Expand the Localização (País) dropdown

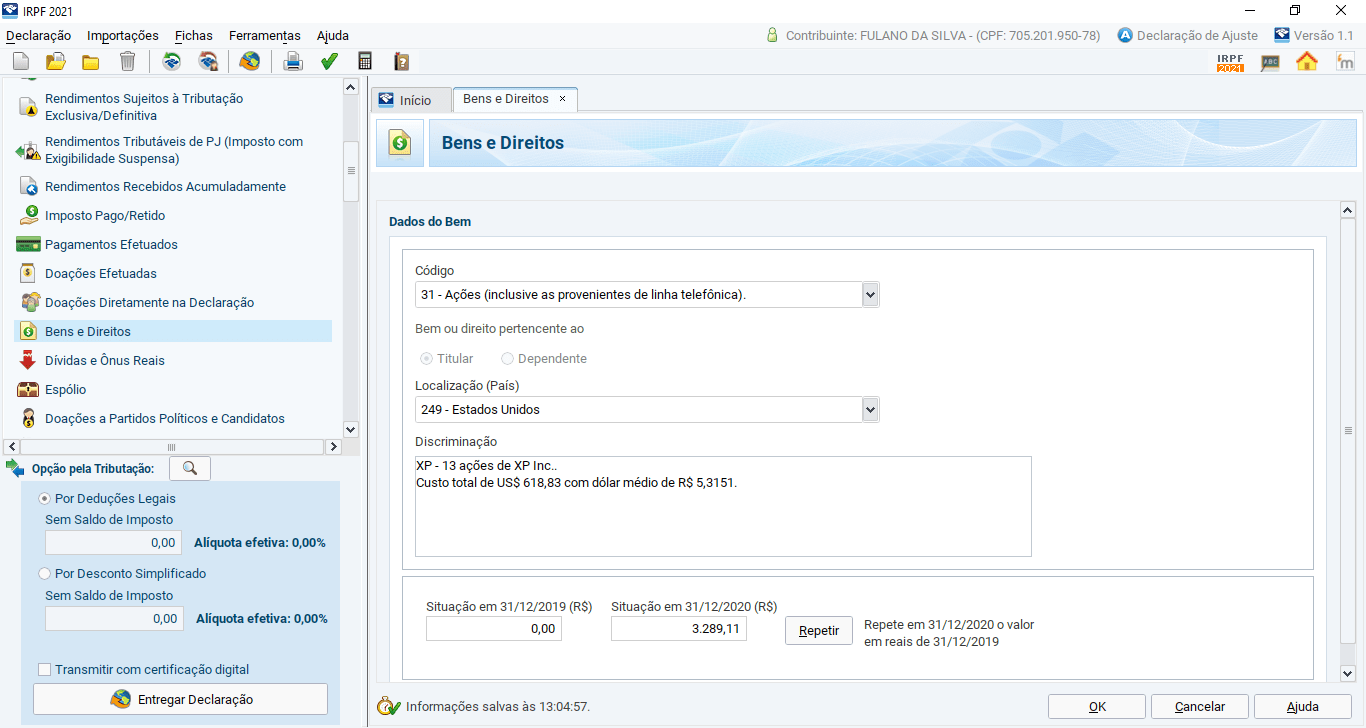(x=870, y=409)
